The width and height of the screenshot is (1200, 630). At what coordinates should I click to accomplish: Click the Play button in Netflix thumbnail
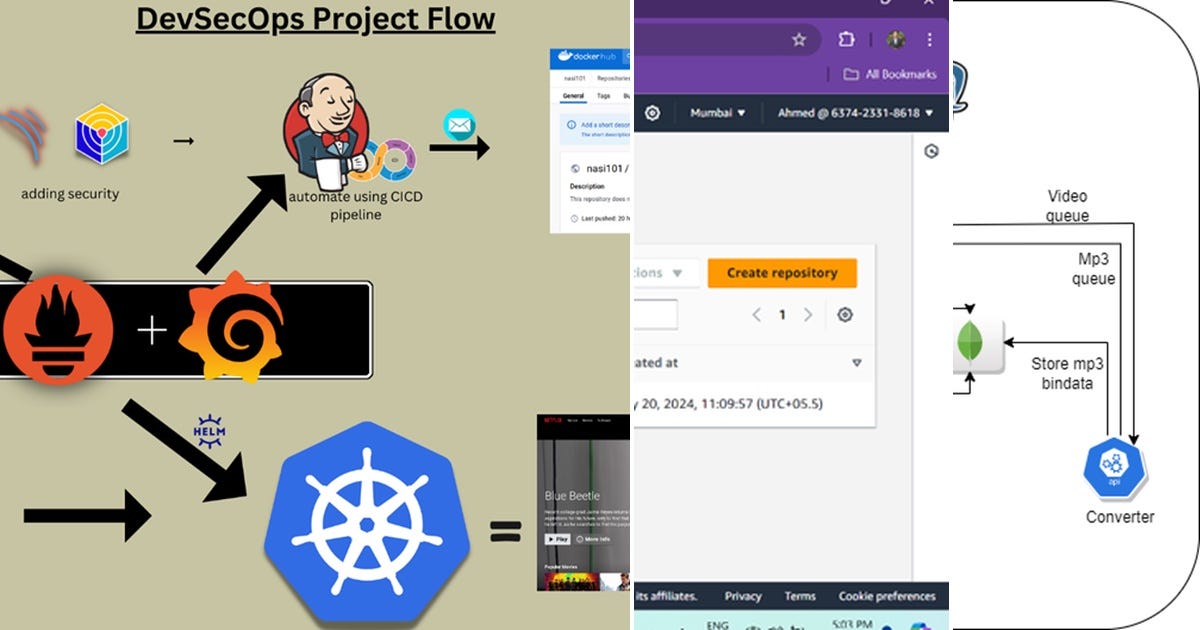click(556, 539)
